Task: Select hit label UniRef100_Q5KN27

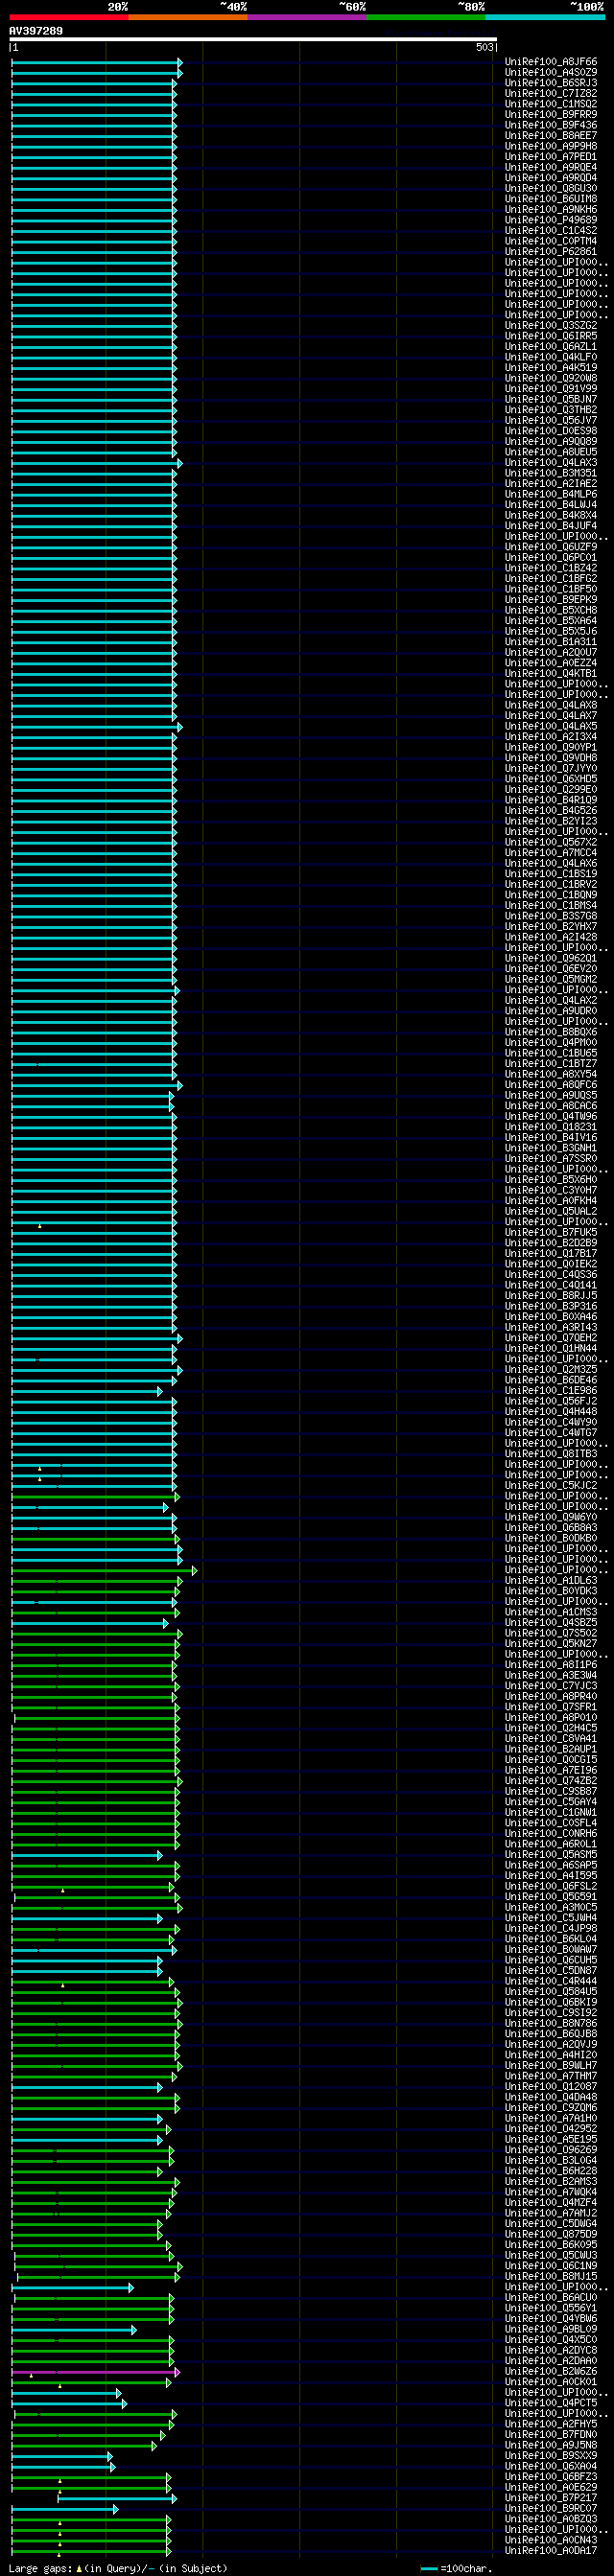Action: [551, 1643]
